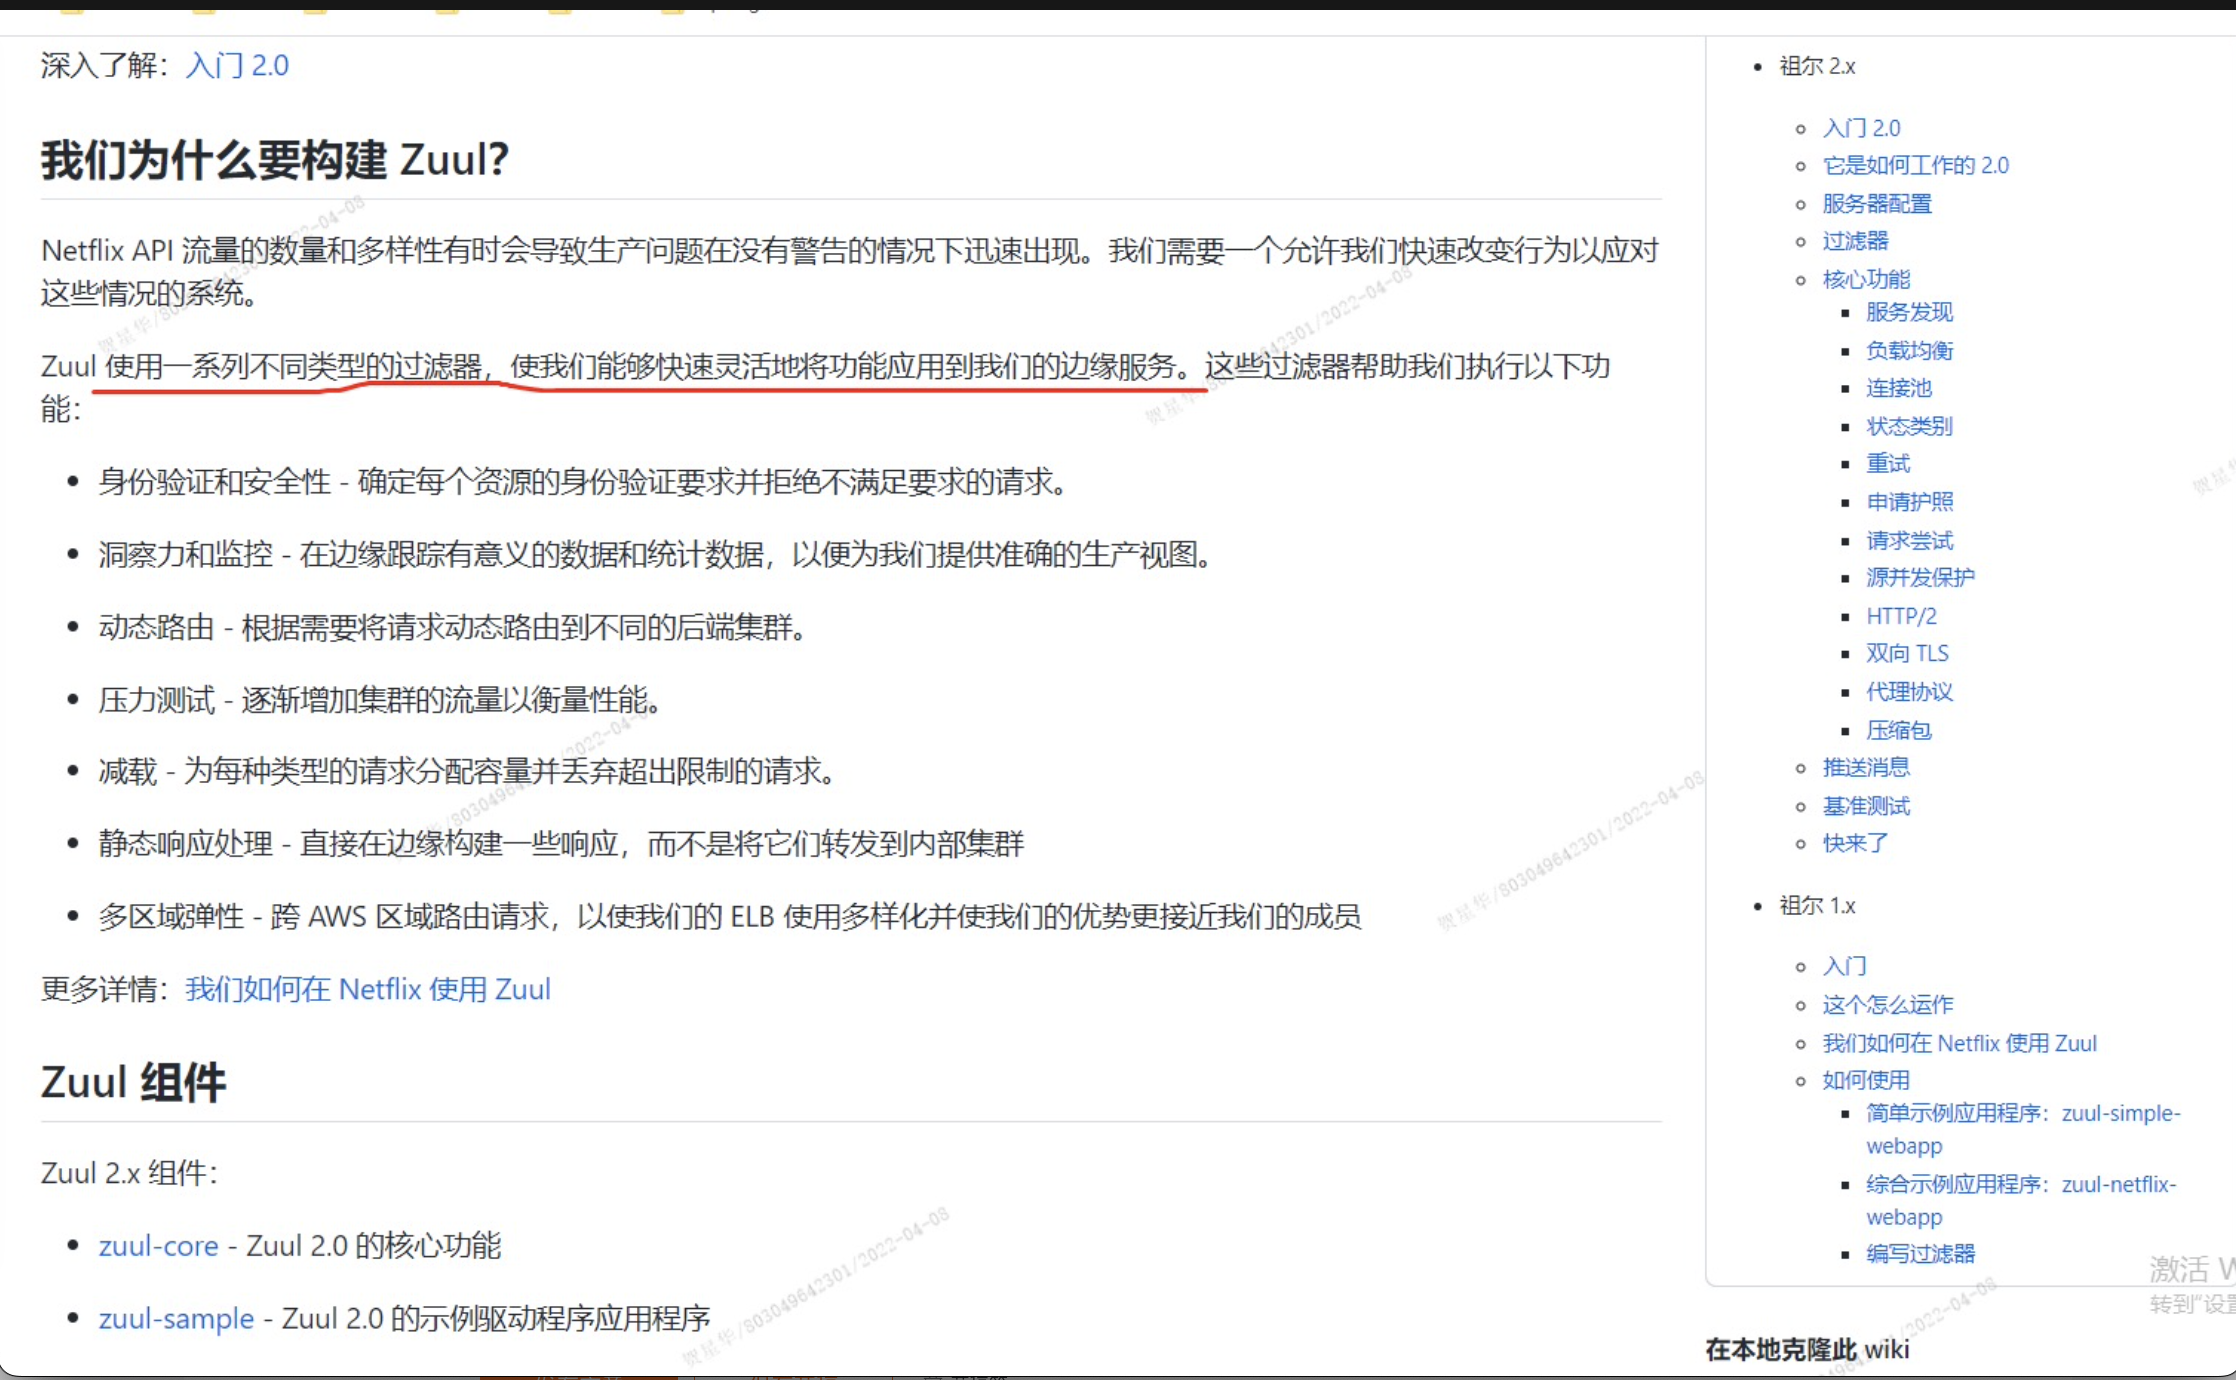Open sidebar link 双向 TLS

[x=1907, y=654]
